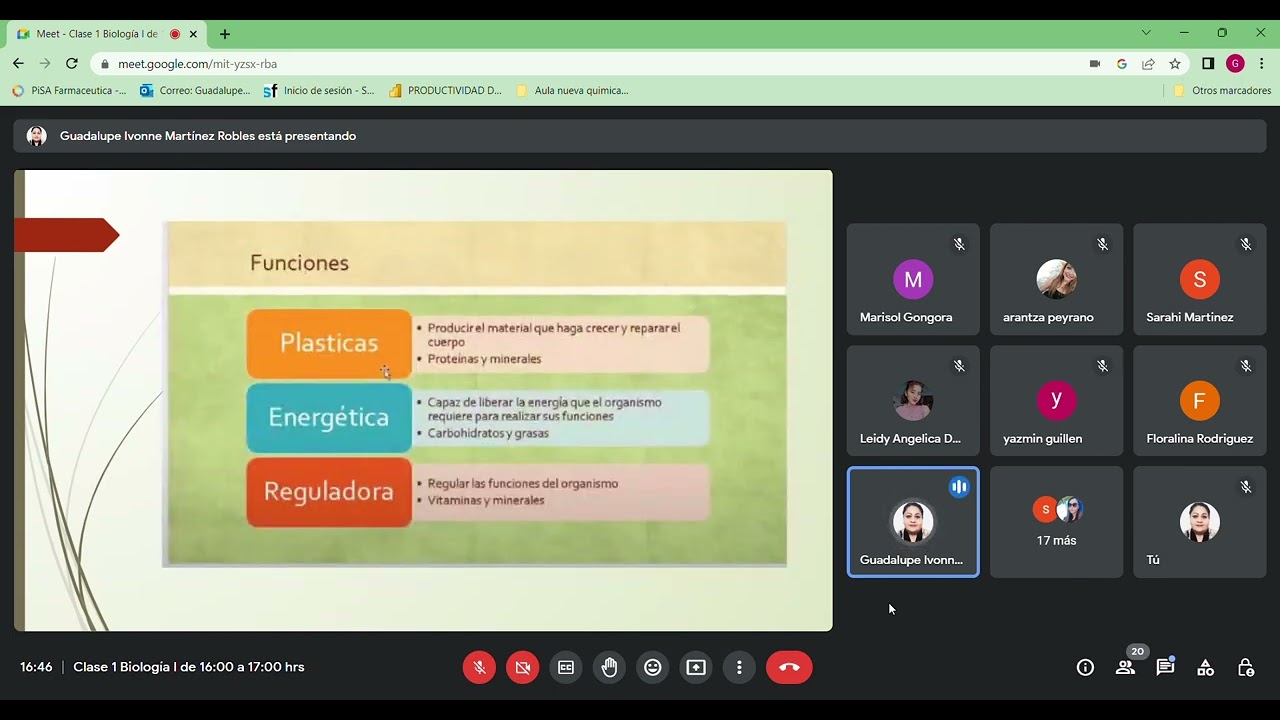Open camera permission icon in address bar
Viewport: 1280px width, 720px height.
coord(1095,63)
